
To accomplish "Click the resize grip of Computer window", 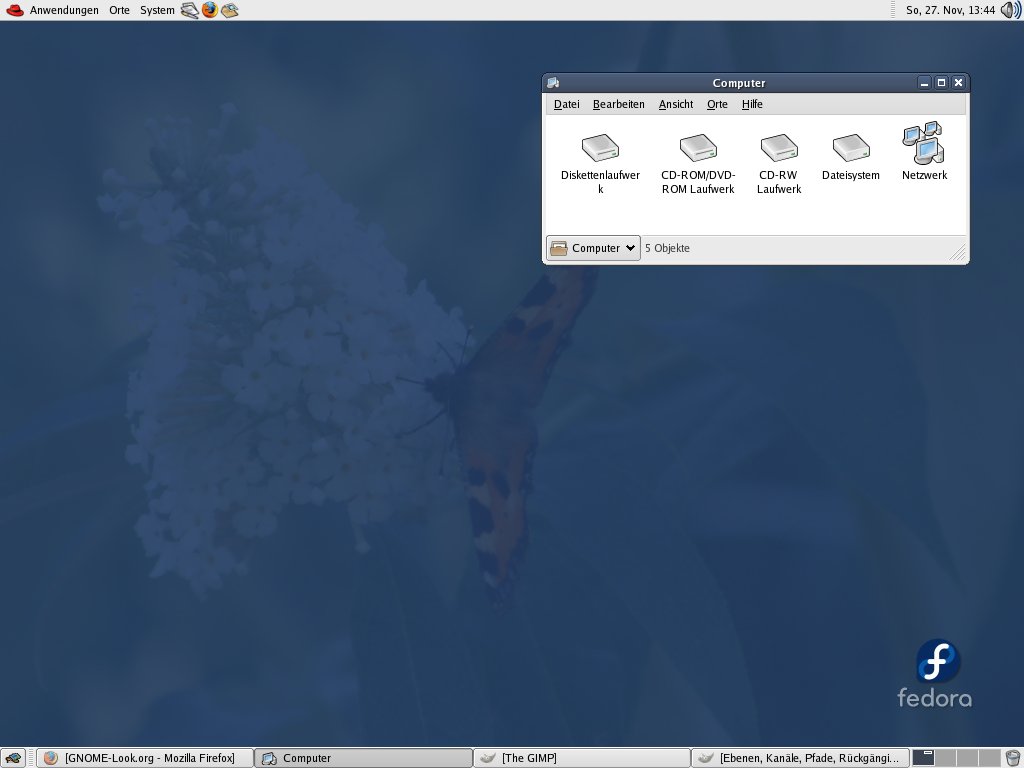I will point(958,253).
